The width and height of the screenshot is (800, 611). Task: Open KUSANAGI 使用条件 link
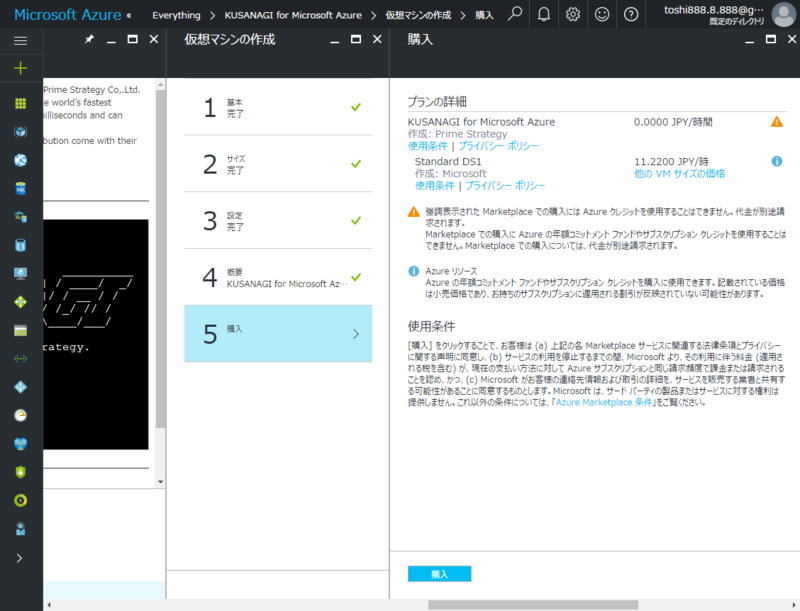(428, 146)
